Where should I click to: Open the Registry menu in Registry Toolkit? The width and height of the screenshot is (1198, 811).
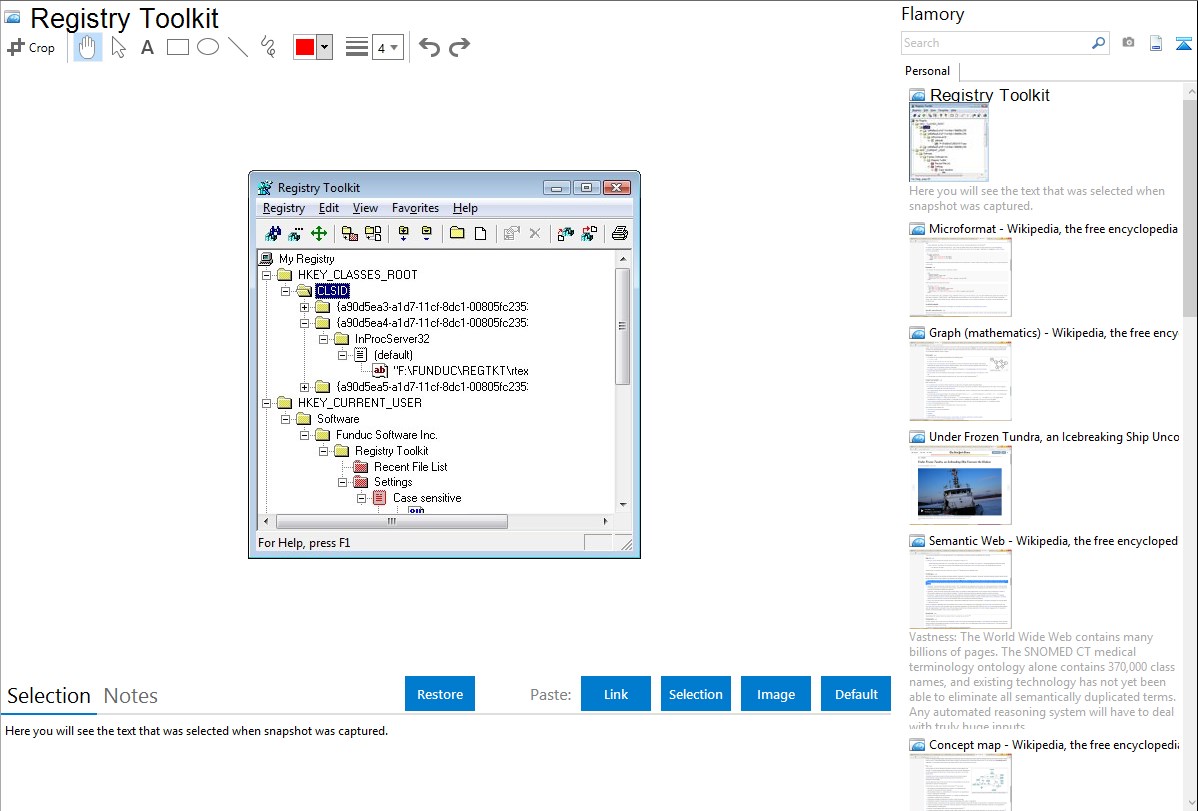[x=283, y=208]
